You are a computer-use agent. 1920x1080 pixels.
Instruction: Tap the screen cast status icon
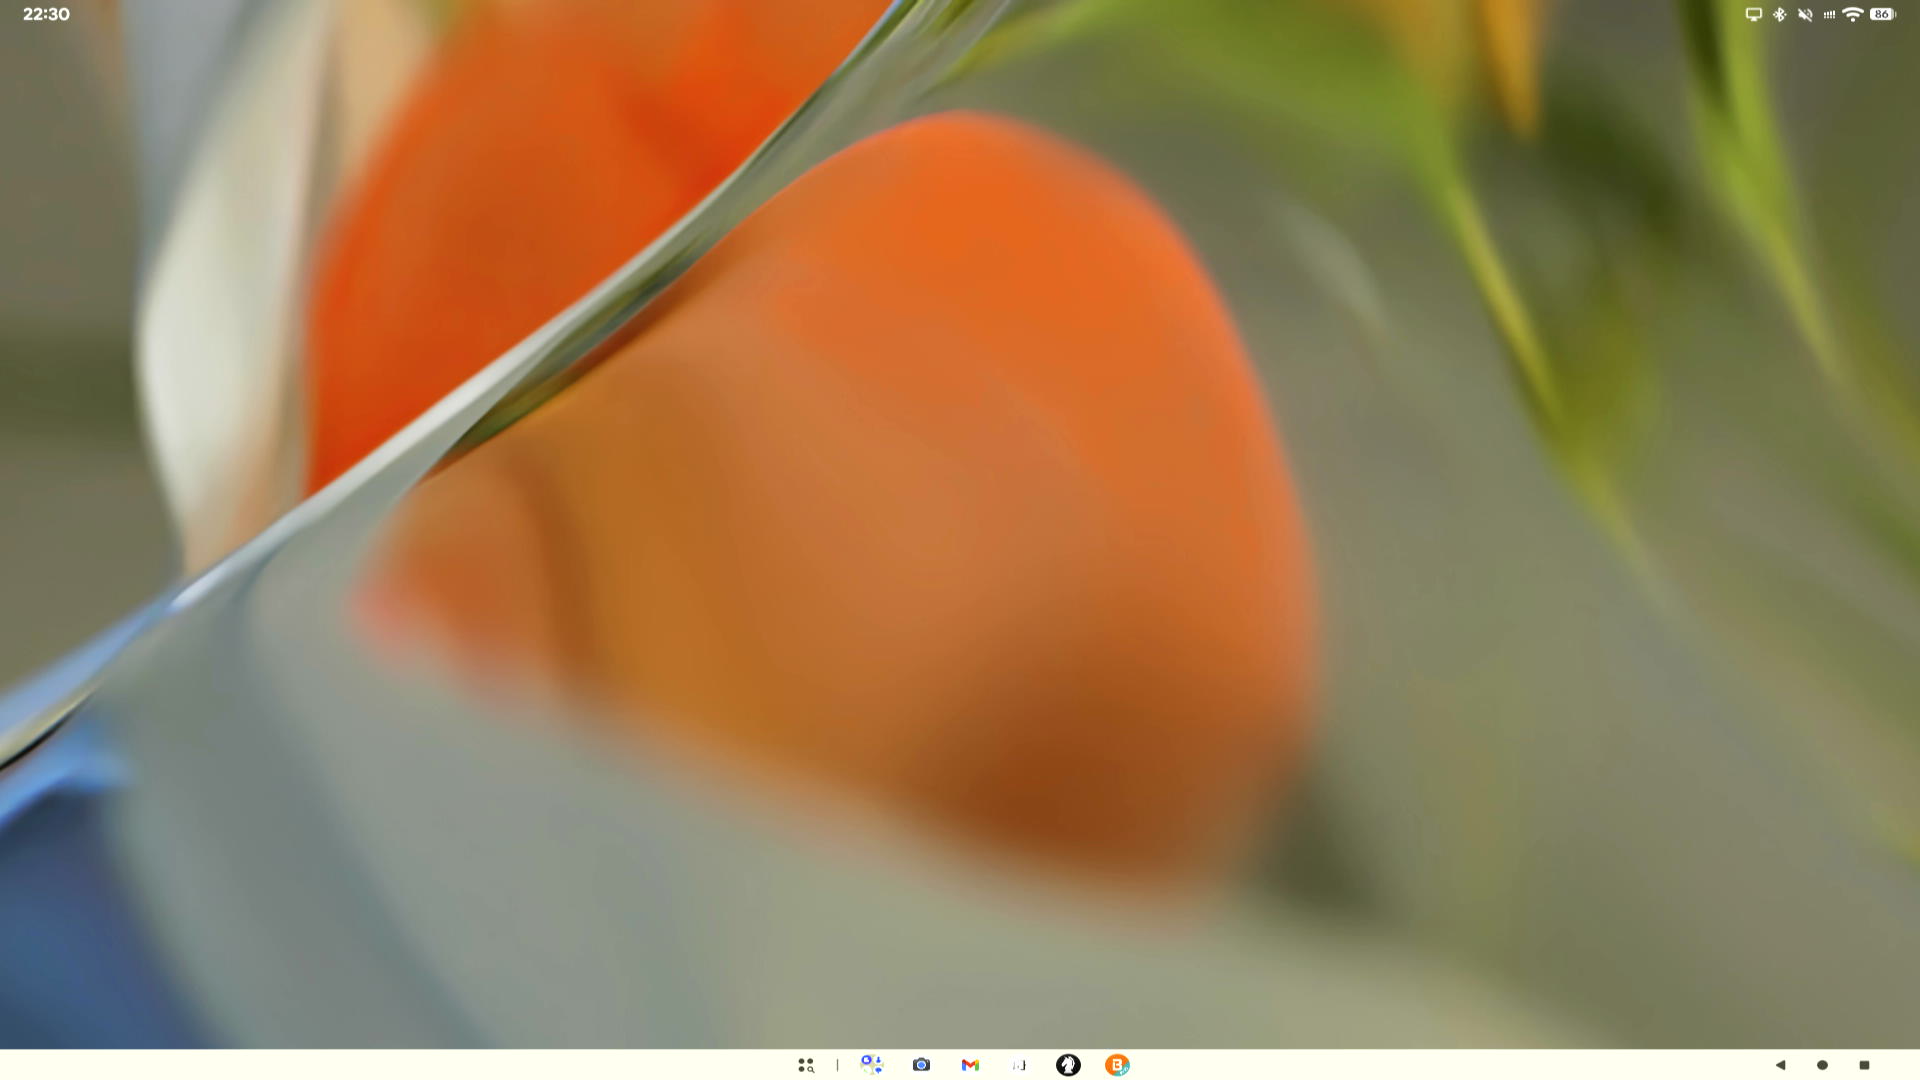click(1753, 14)
